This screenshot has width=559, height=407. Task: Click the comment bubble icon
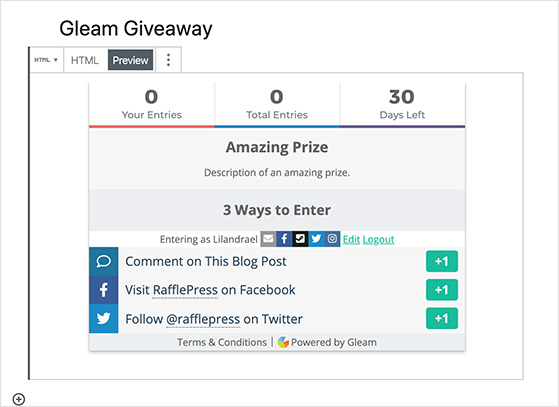pos(103,261)
